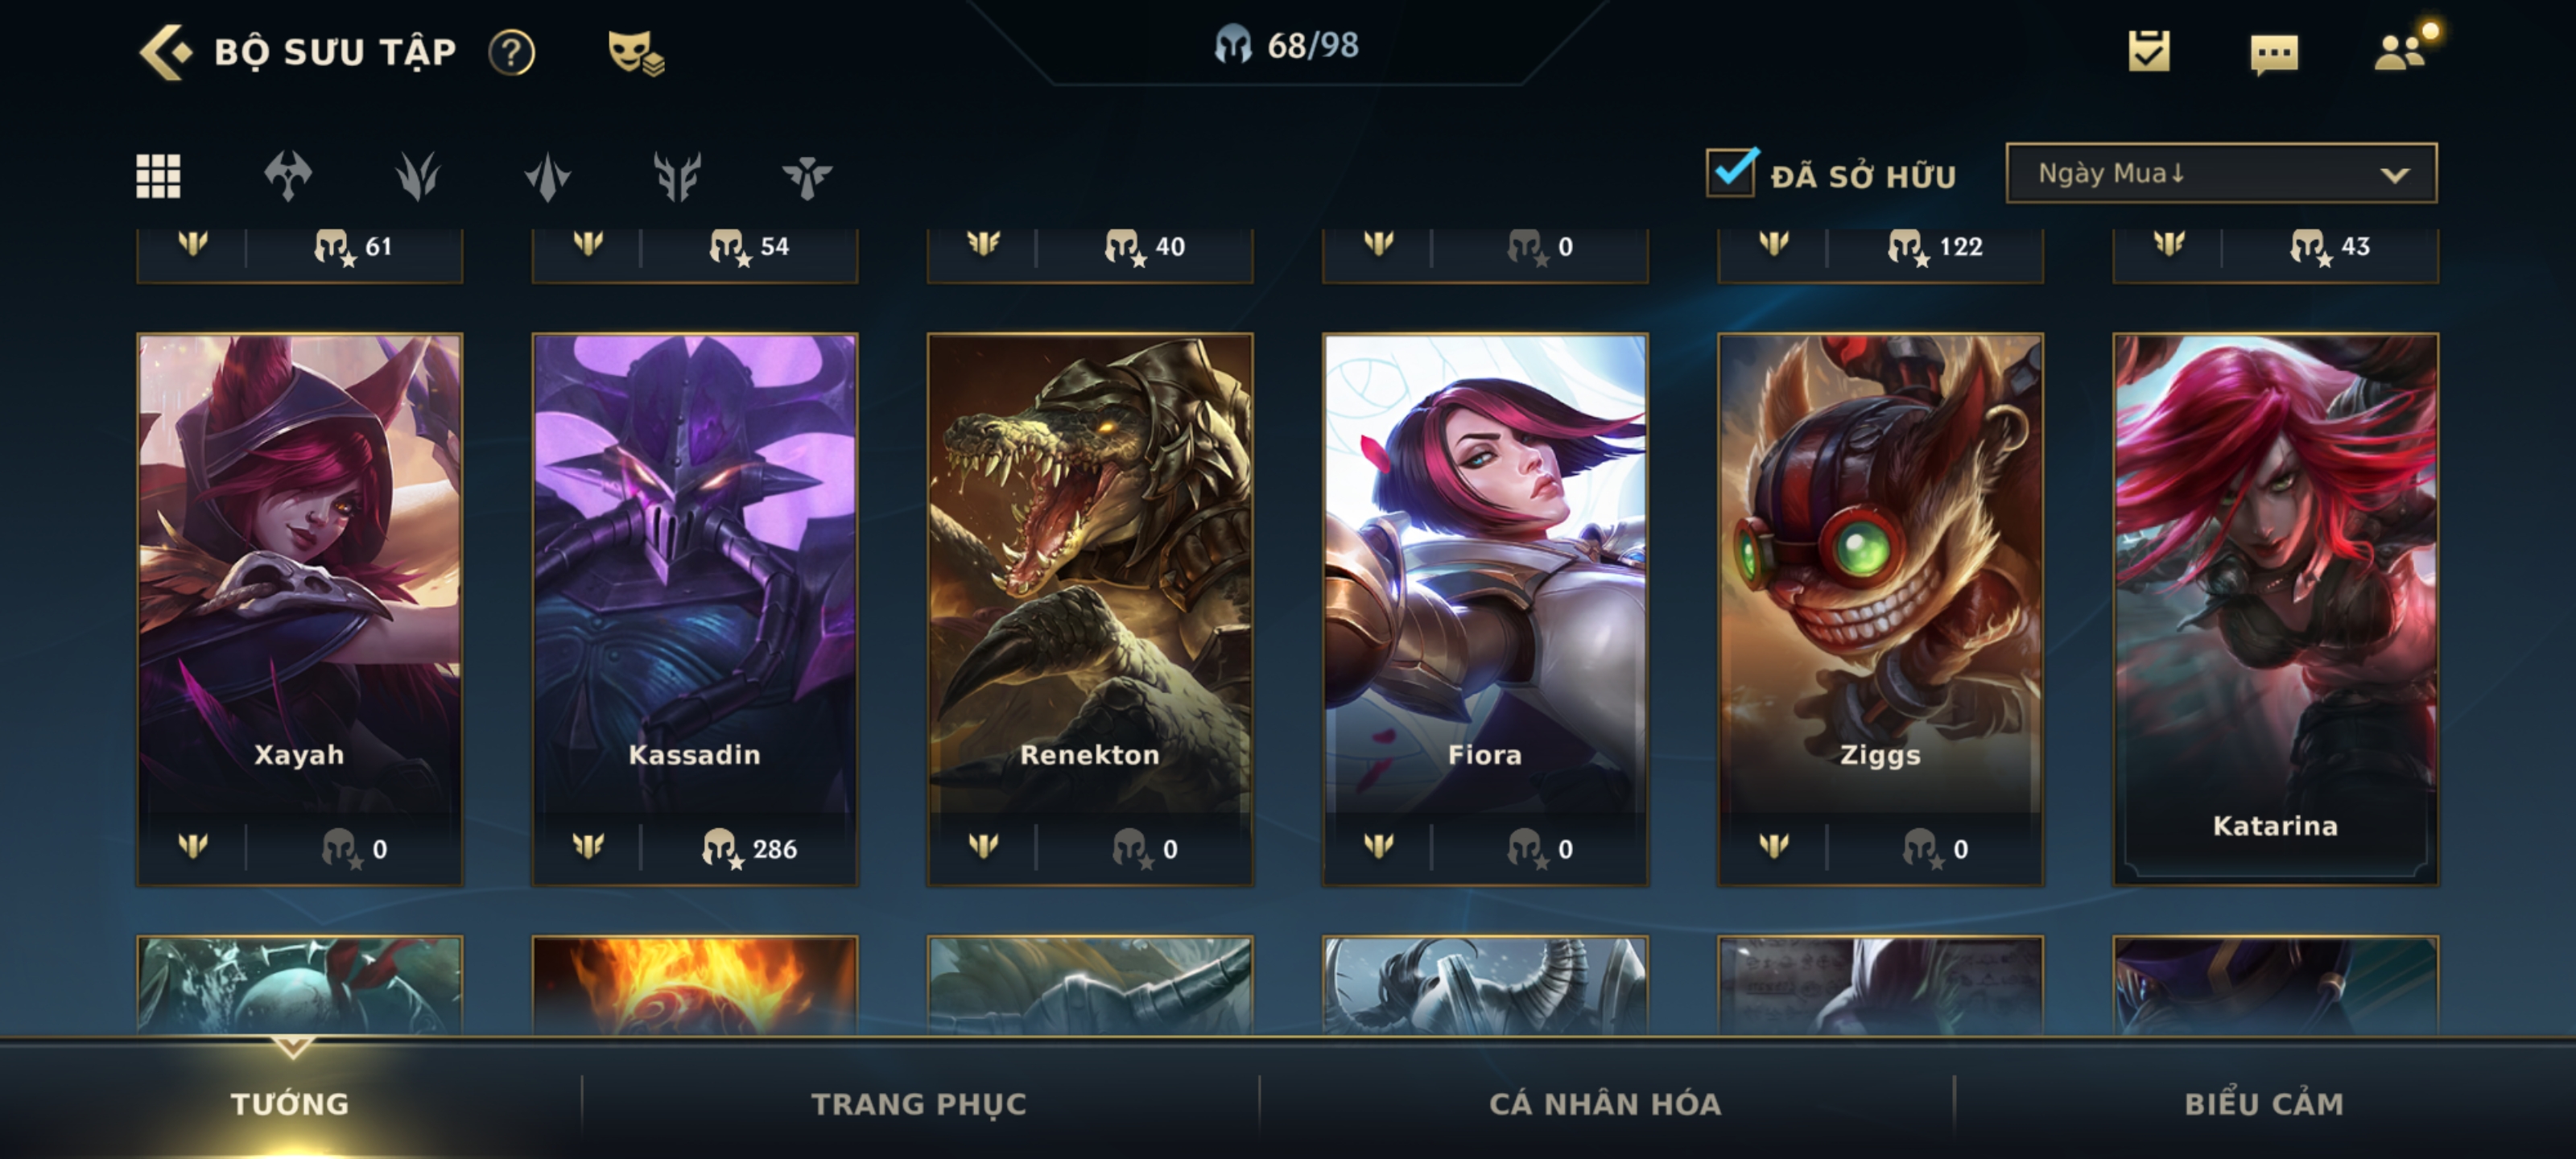
Task: Click the wings emblem under Xayah
Action: [x=193, y=847]
